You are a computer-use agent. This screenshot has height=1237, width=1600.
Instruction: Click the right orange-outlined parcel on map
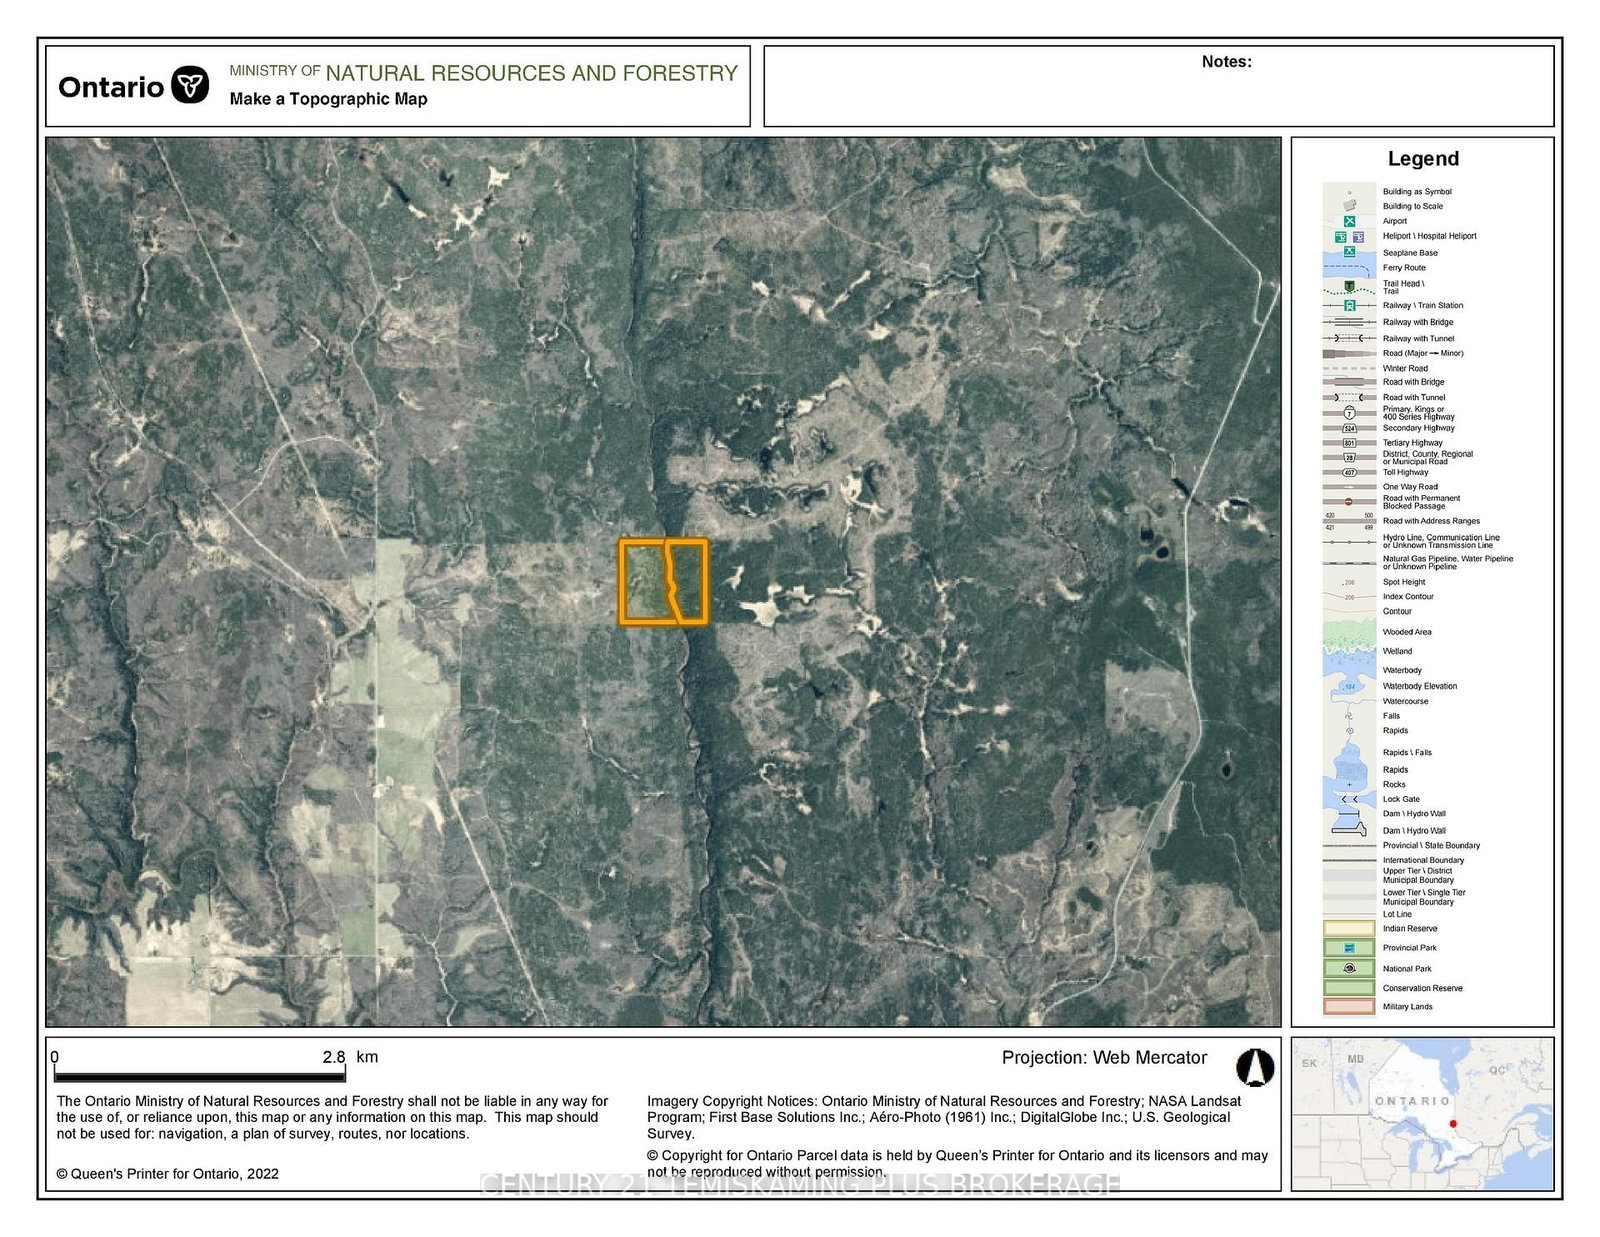[691, 580]
